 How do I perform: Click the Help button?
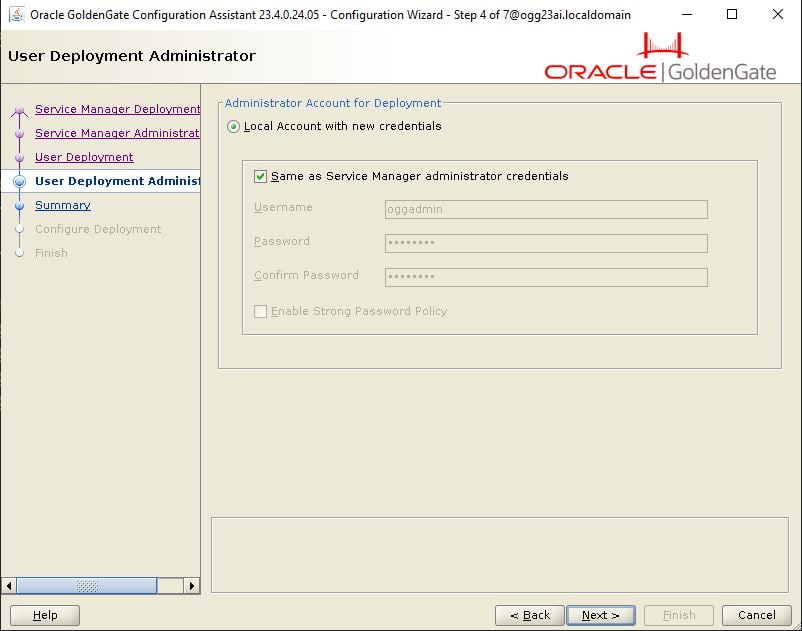point(45,615)
